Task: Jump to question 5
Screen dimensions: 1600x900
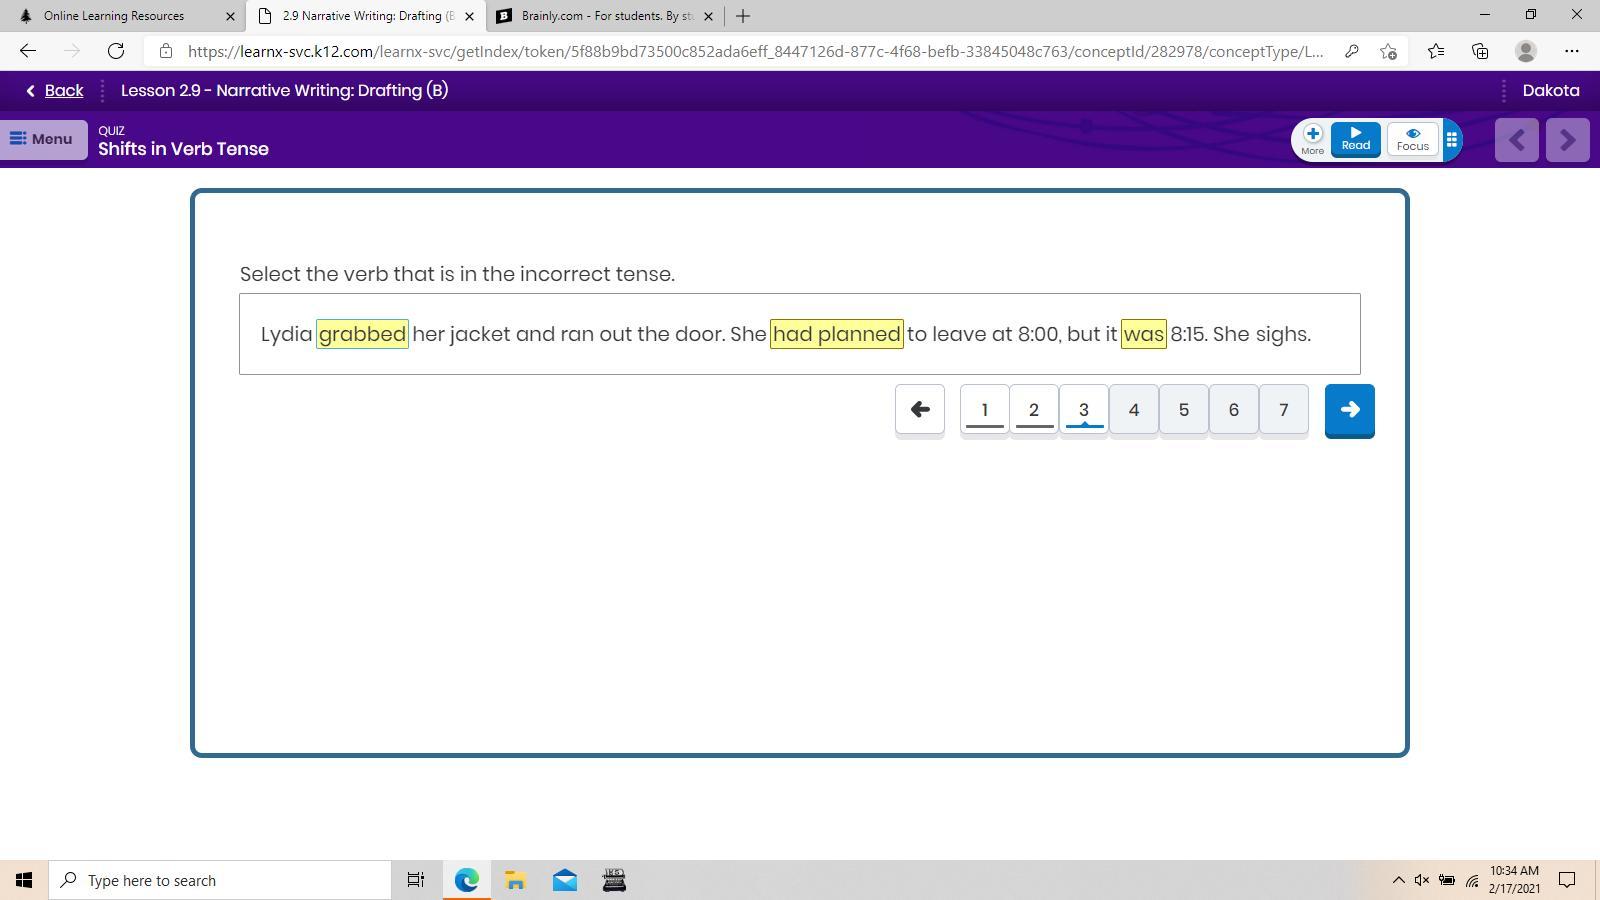Action: [x=1183, y=410]
